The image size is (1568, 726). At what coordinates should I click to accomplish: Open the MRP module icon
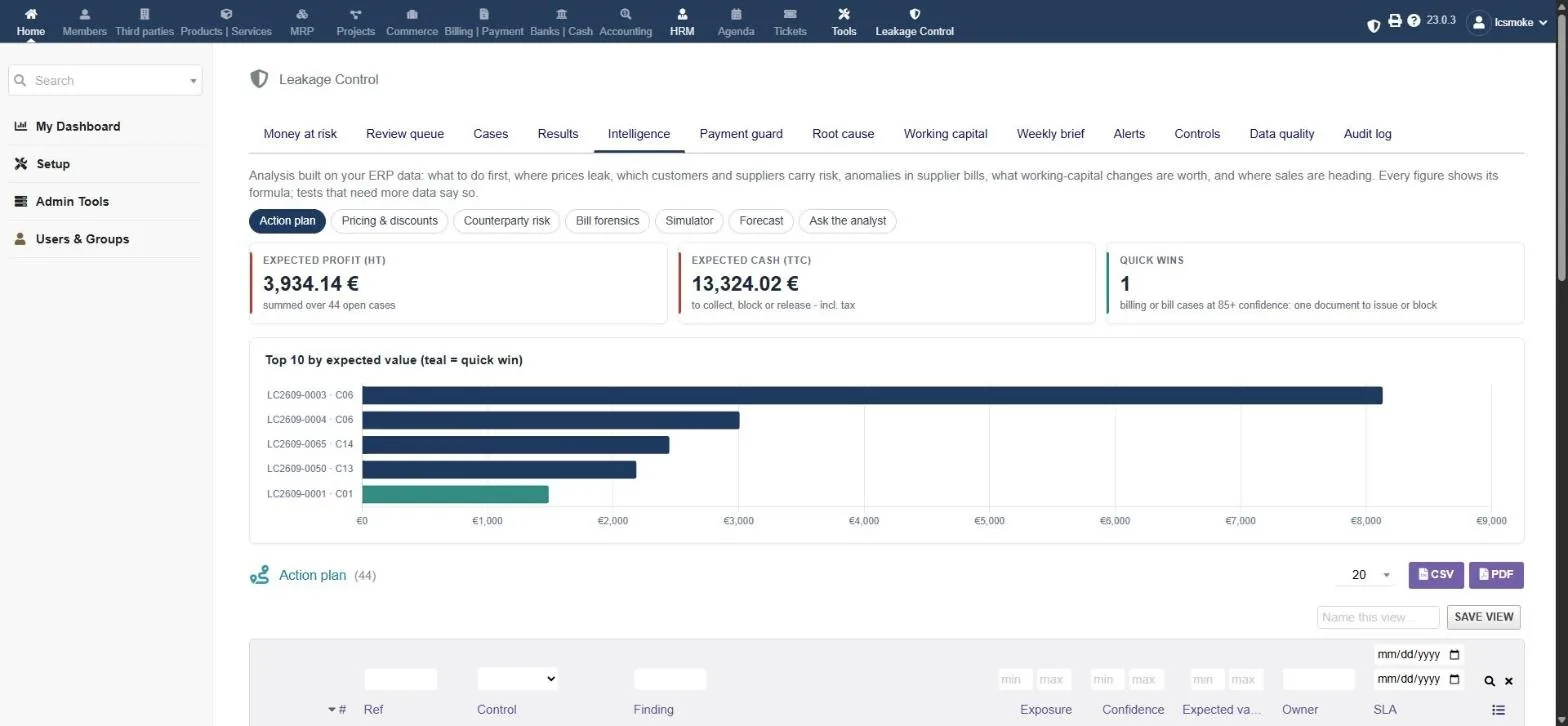302,14
